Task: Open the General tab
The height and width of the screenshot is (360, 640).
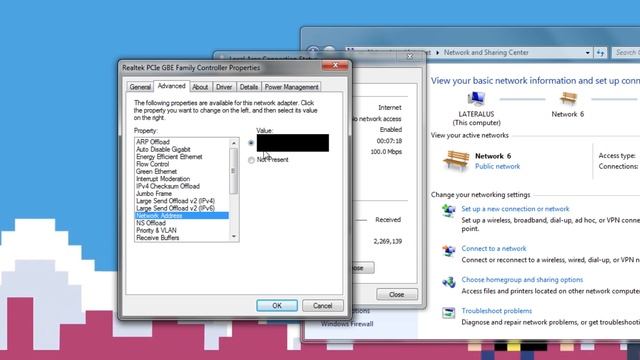Action: point(140,87)
